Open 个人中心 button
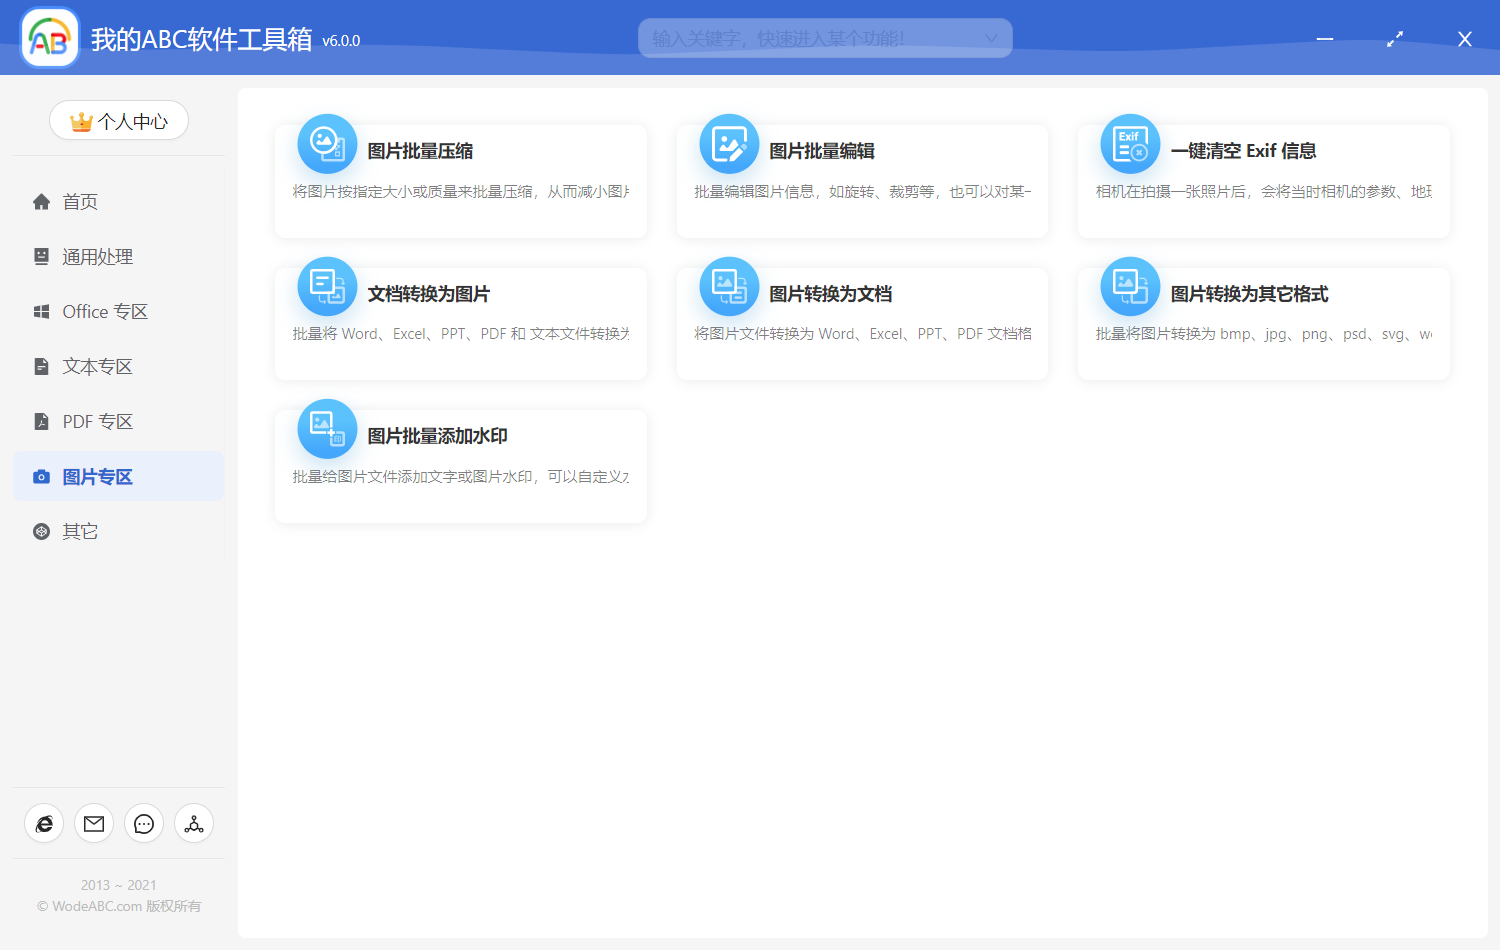Screen dimensions: 1500x950 pos(119,121)
